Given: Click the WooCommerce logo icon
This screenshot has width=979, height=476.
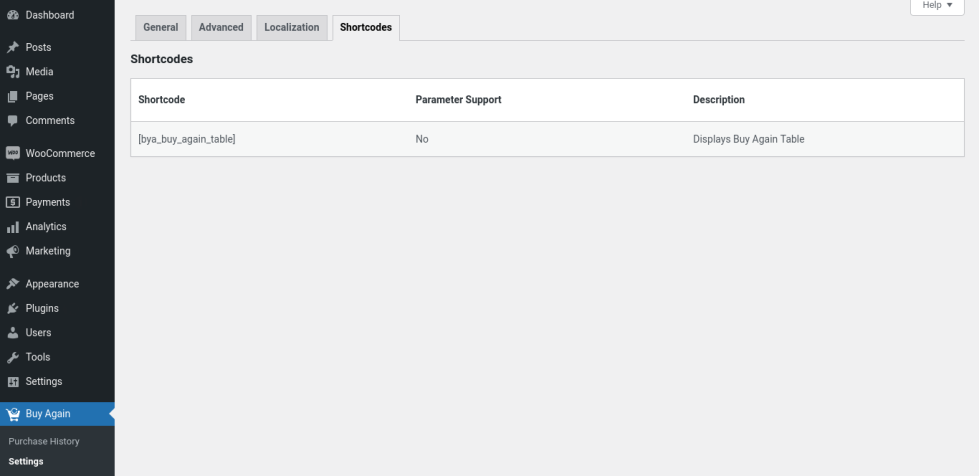Looking at the screenshot, I should (x=13, y=154).
